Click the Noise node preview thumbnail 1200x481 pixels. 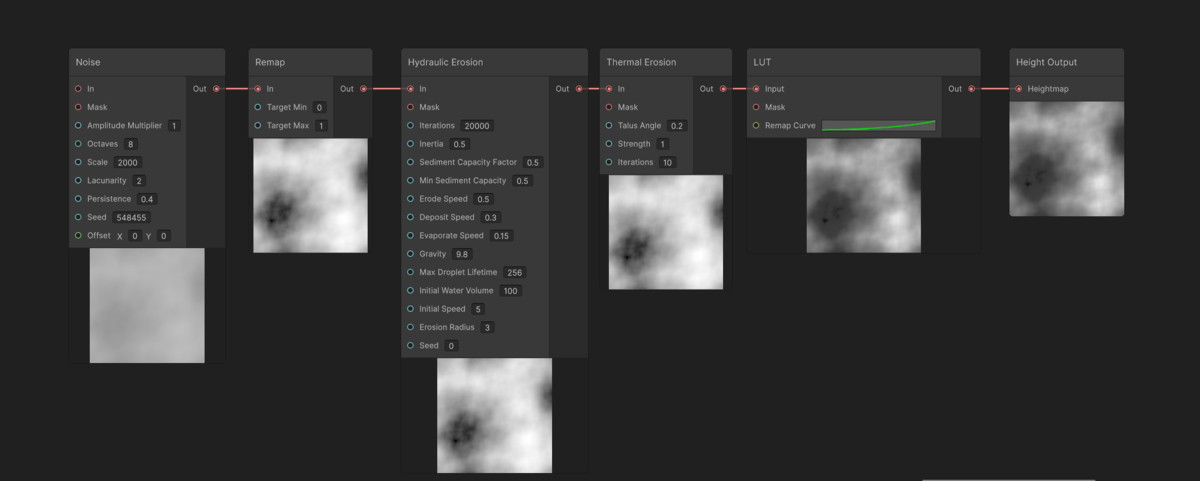coord(147,306)
